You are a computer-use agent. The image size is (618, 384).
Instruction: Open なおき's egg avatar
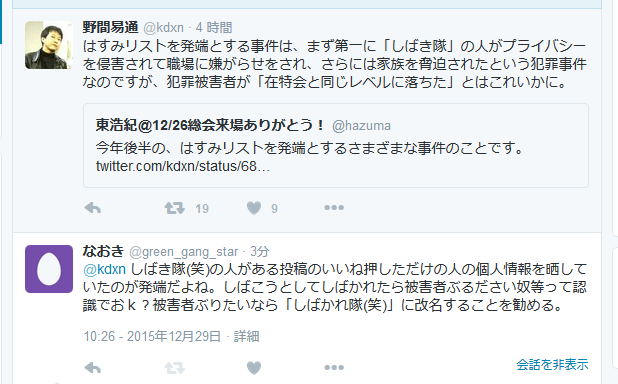coord(49,269)
